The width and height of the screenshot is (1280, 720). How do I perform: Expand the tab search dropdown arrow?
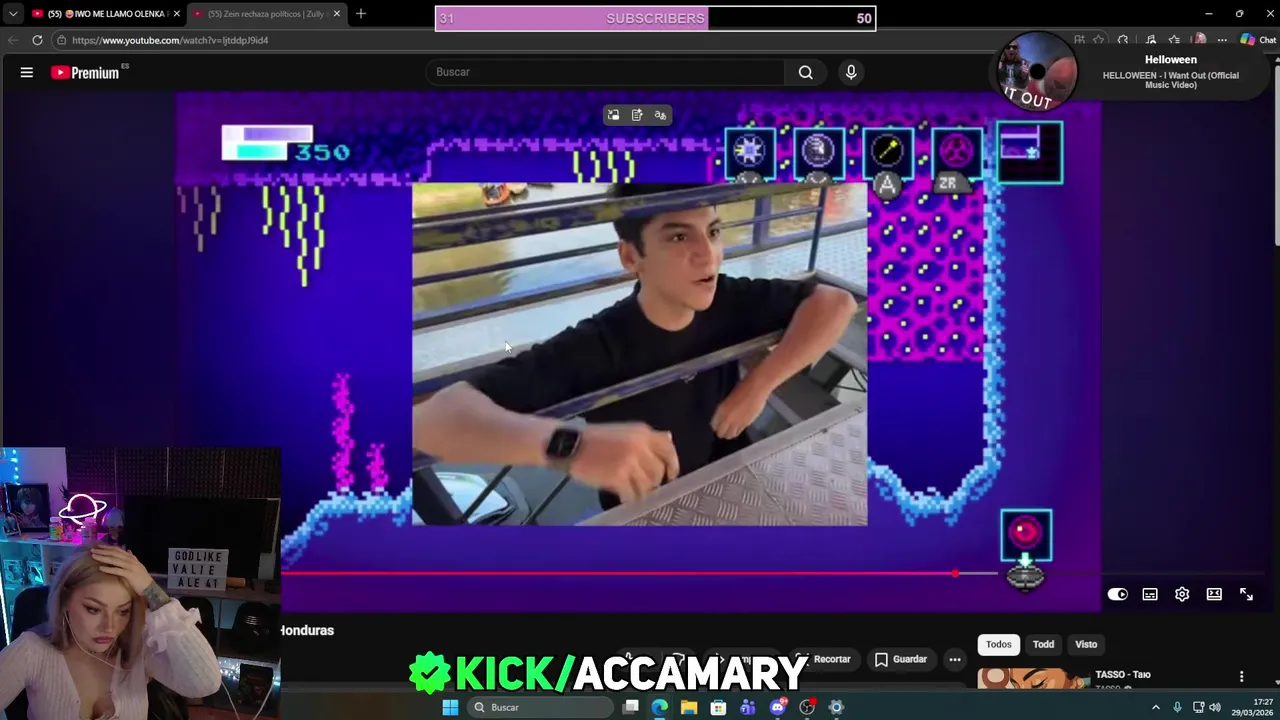click(12, 14)
